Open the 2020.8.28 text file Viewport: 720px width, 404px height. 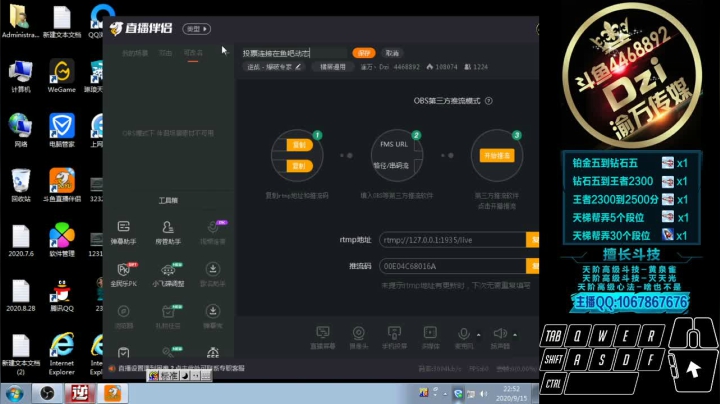(21, 295)
